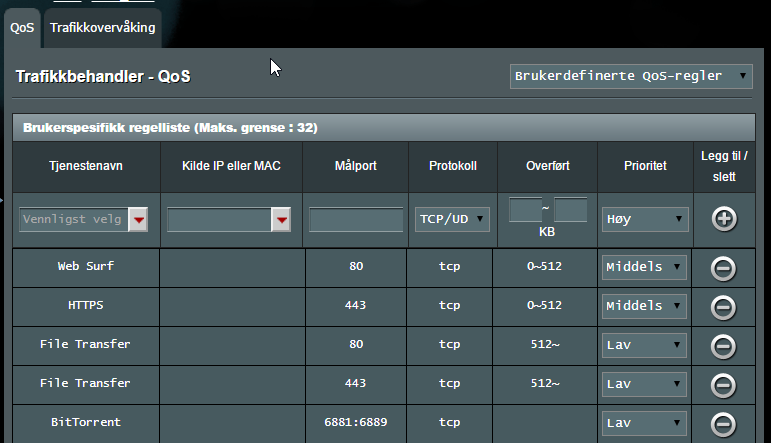Change priority of File Transfer port 80

tap(644, 345)
